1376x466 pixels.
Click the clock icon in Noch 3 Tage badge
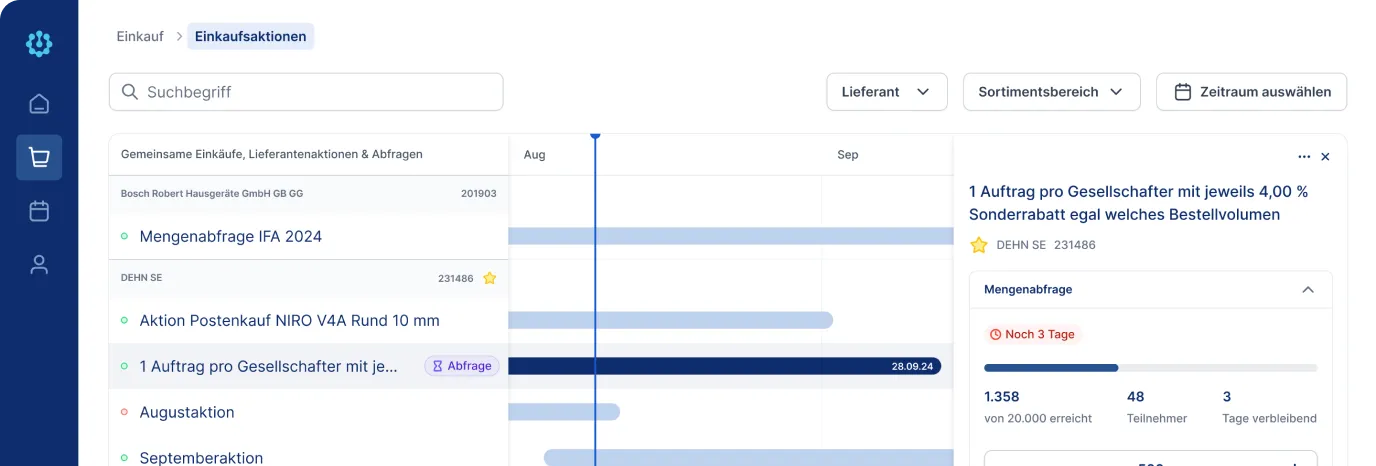pos(995,334)
